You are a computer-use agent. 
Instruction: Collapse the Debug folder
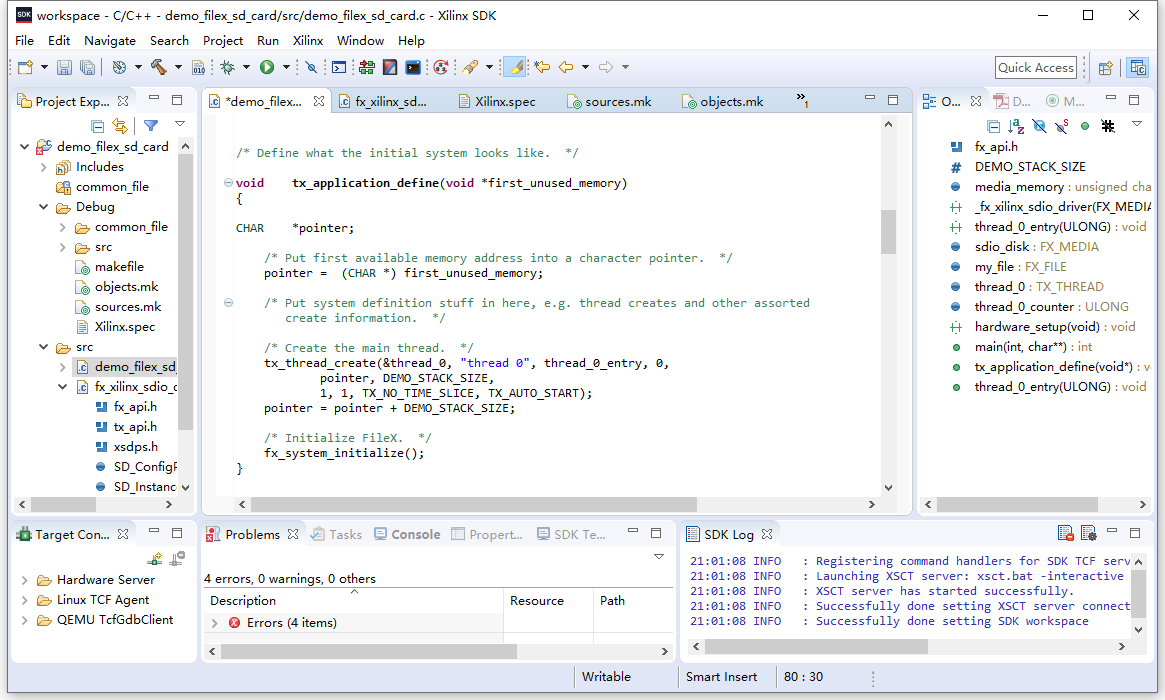tap(44, 207)
